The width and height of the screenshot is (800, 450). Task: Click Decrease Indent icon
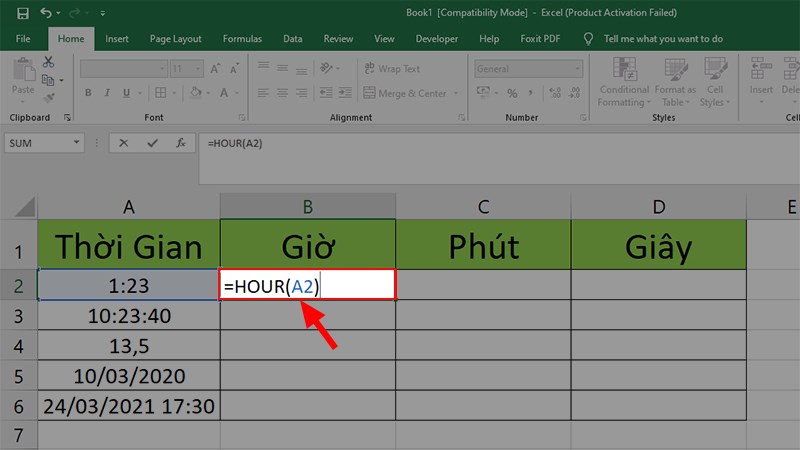[x=326, y=93]
